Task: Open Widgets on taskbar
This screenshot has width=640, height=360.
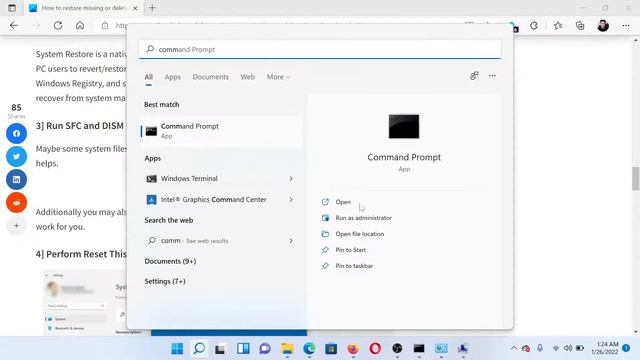Action: coord(243,349)
